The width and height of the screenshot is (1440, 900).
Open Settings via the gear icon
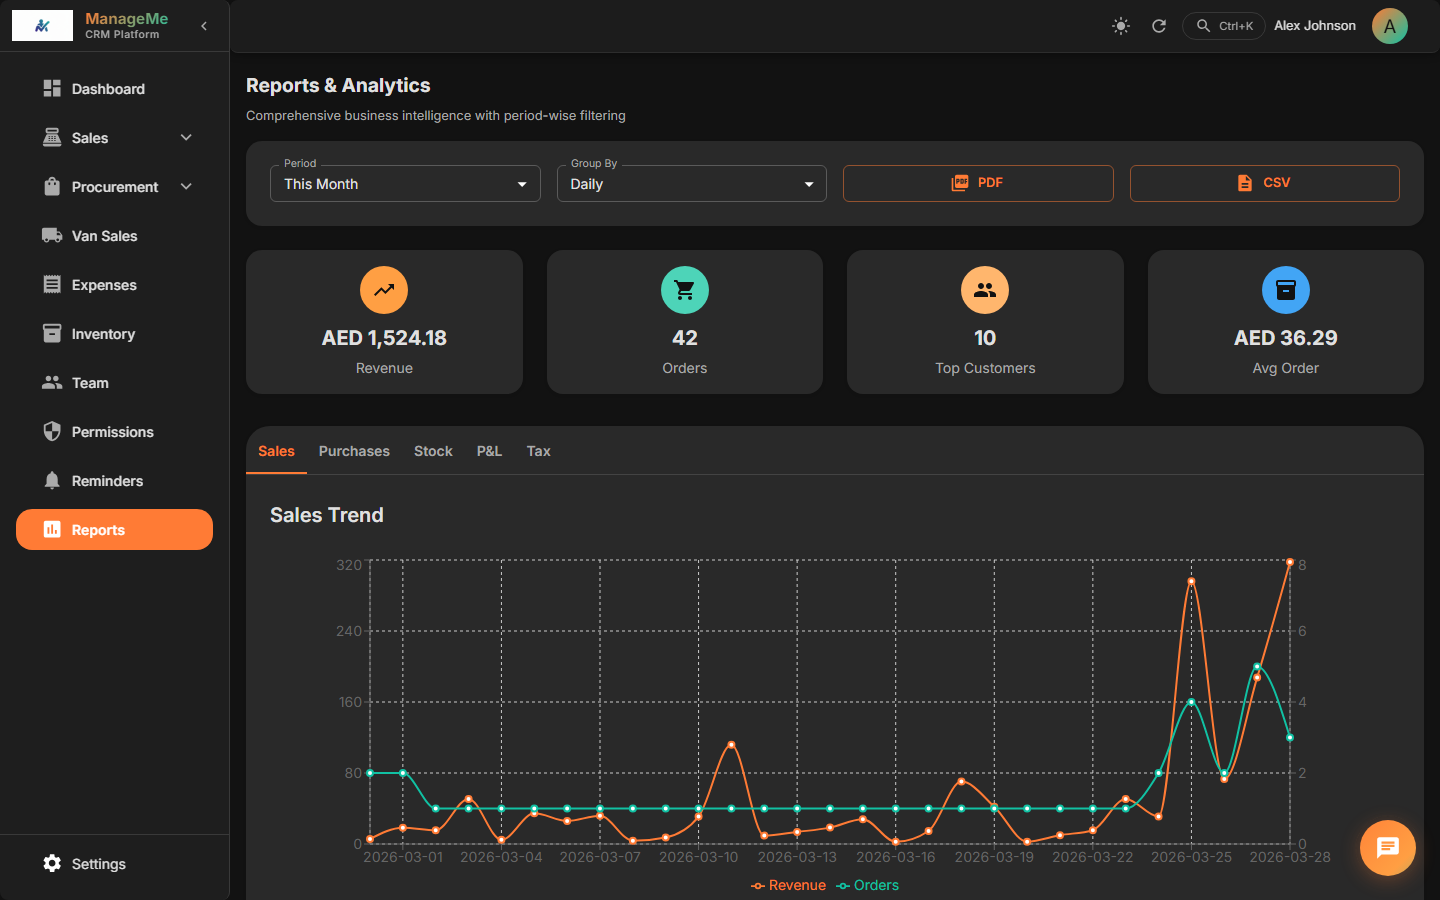[52, 863]
